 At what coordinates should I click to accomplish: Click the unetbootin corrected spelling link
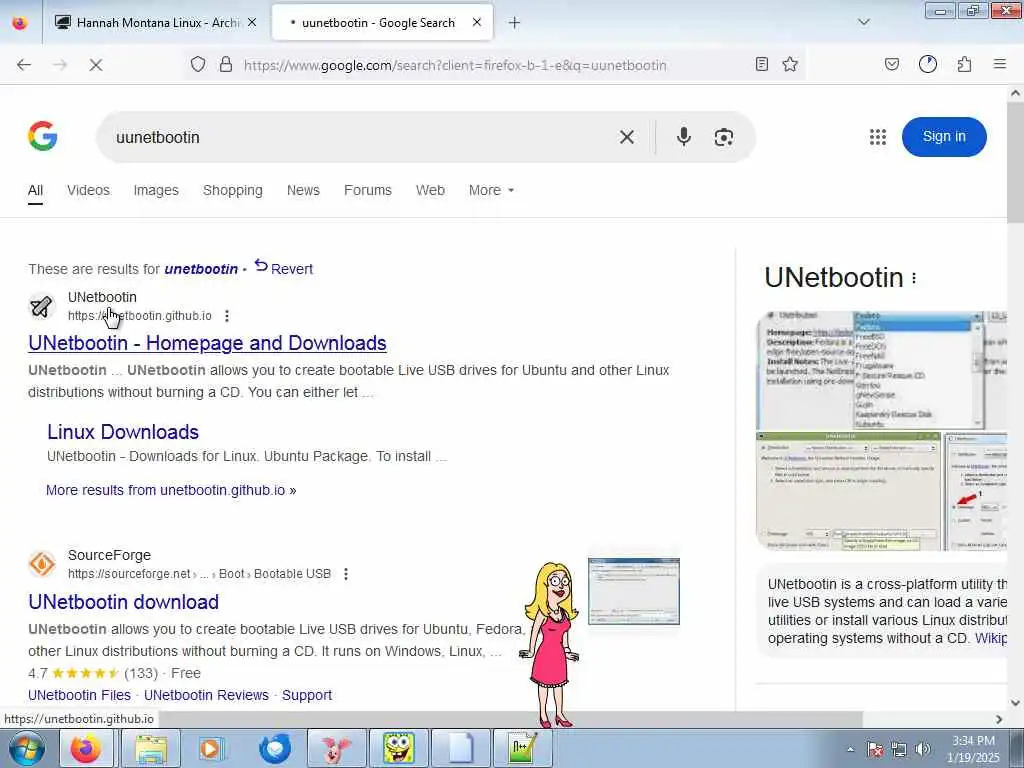(201, 269)
